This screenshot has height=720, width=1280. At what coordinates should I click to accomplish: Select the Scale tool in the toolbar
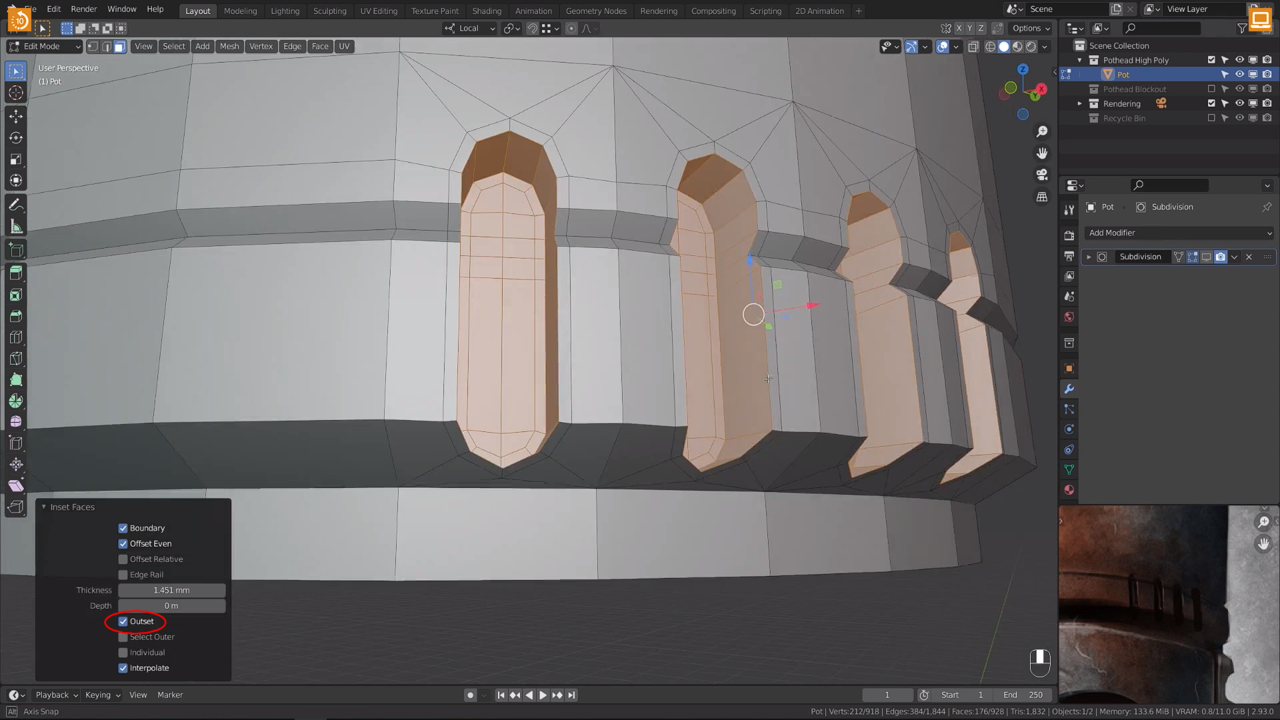click(x=16, y=159)
